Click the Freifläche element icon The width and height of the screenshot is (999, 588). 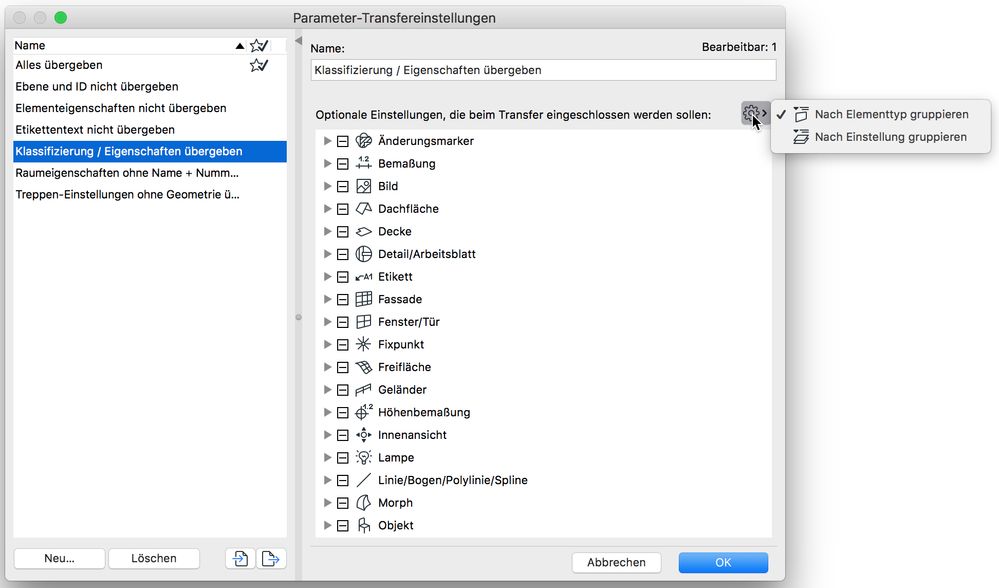[363, 366]
